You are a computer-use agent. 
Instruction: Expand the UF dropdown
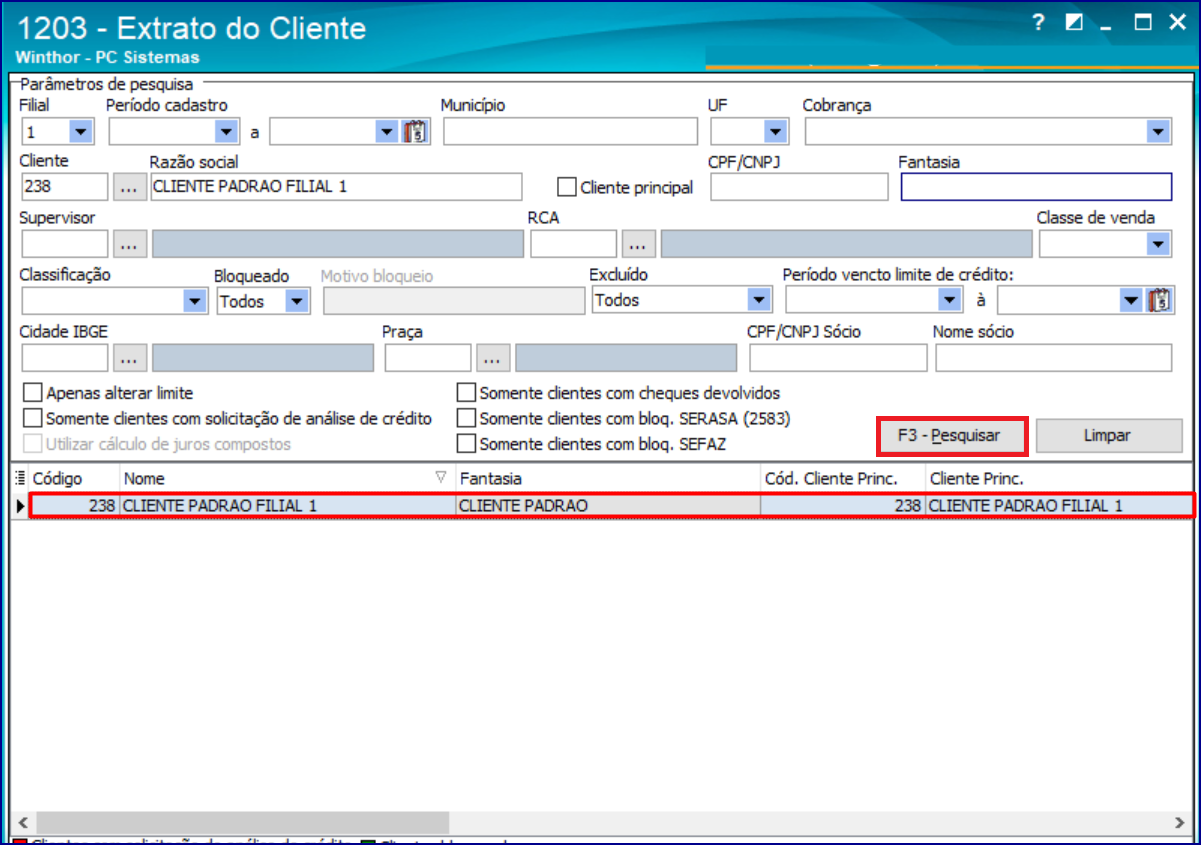[x=775, y=132]
